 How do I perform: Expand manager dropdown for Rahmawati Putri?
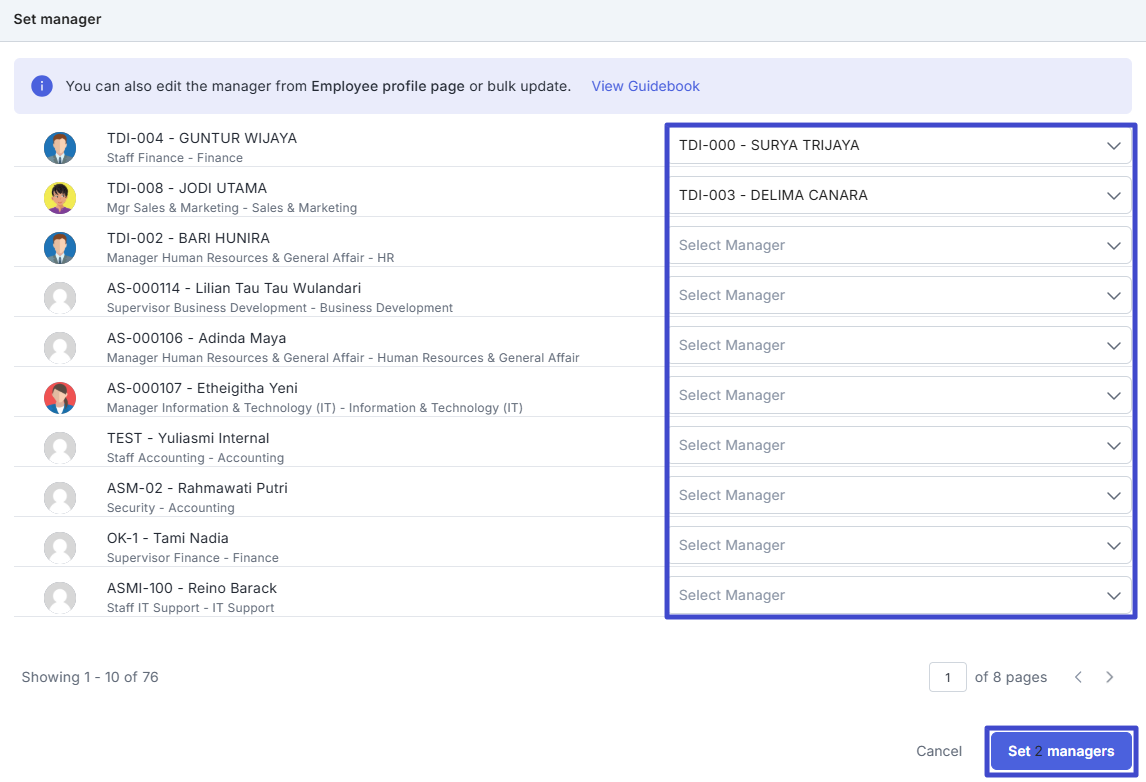point(899,496)
